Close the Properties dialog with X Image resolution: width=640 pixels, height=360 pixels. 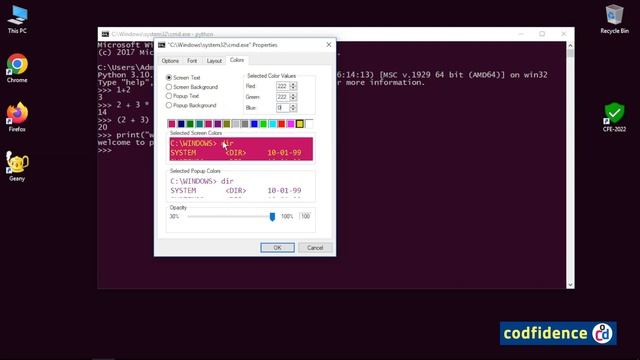point(329,44)
